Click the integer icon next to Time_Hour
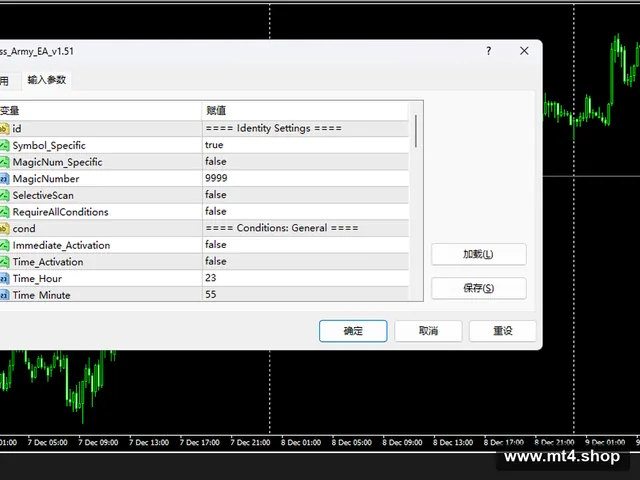640x480 pixels. click(4, 279)
